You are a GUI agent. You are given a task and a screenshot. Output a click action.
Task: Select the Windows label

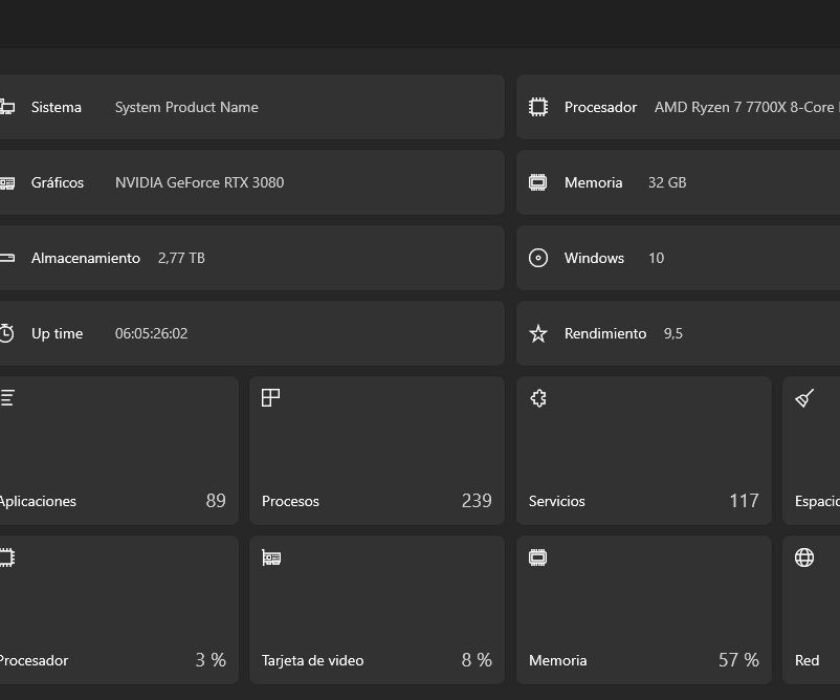[x=594, y=258]
